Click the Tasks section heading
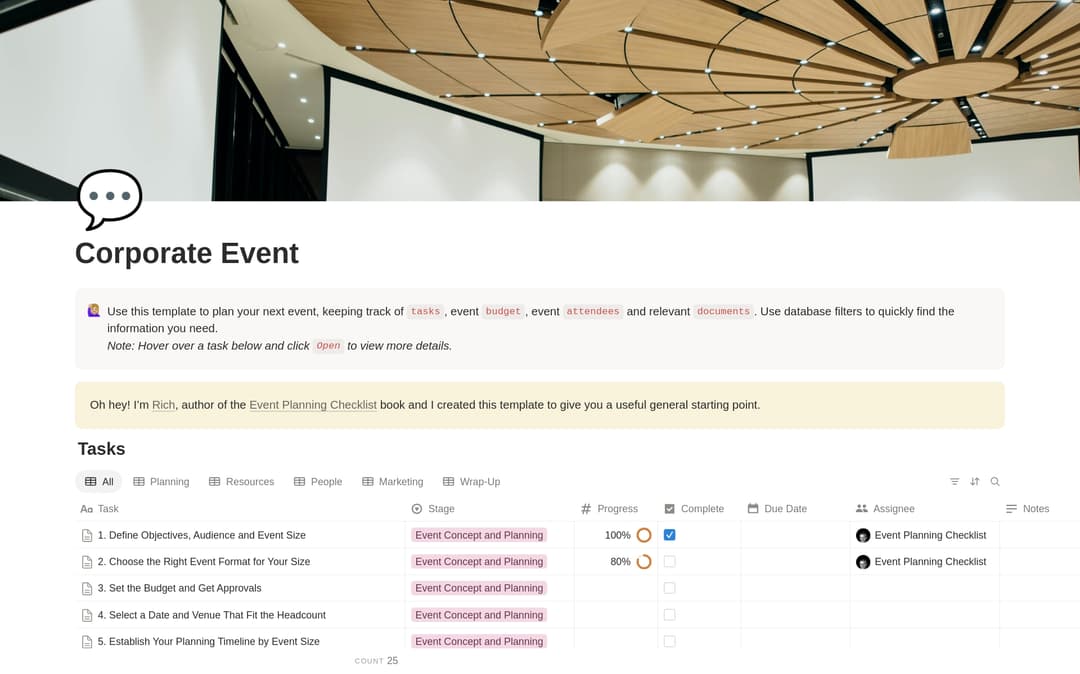Viewport: 1080px width, 674px height. (101, 449)
